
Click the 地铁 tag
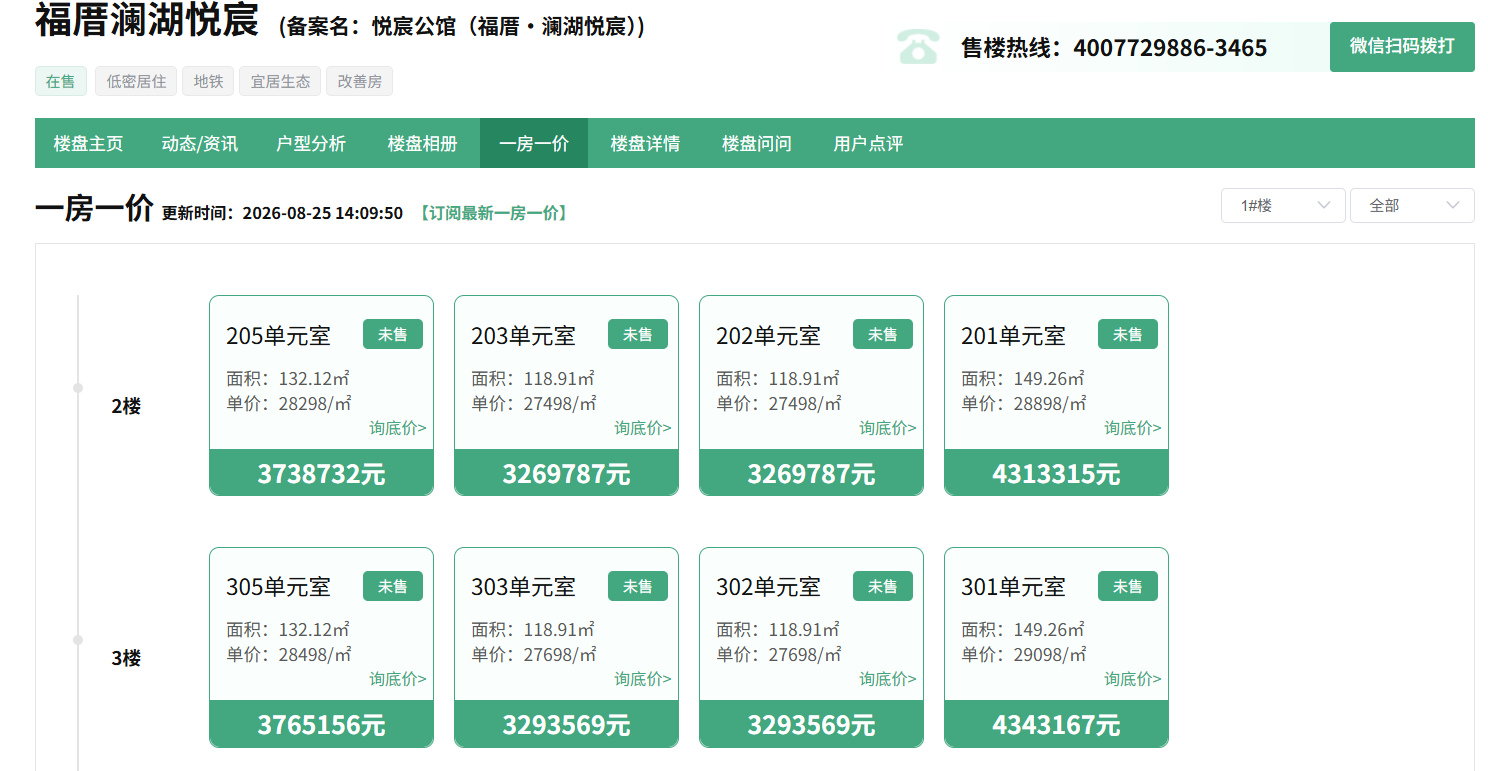208,81
